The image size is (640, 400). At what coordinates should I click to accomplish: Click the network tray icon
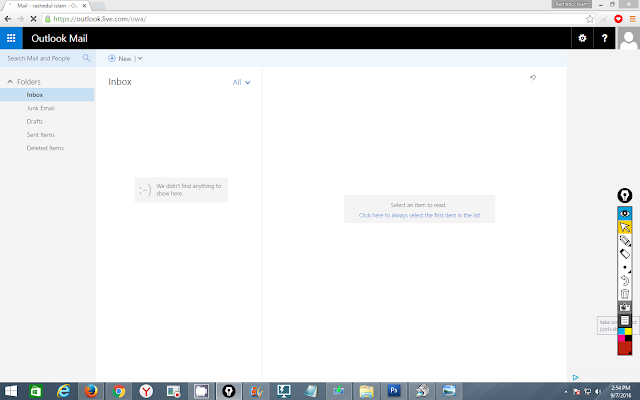tap(587, 391)
